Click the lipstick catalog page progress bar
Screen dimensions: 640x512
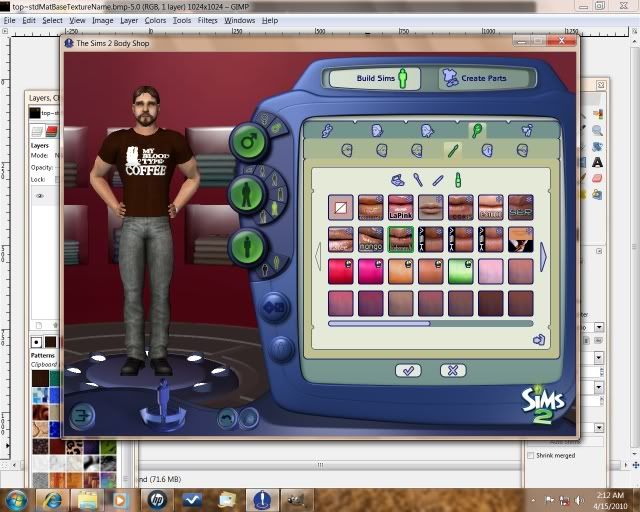pyautogui.click(x=430, y=323)
